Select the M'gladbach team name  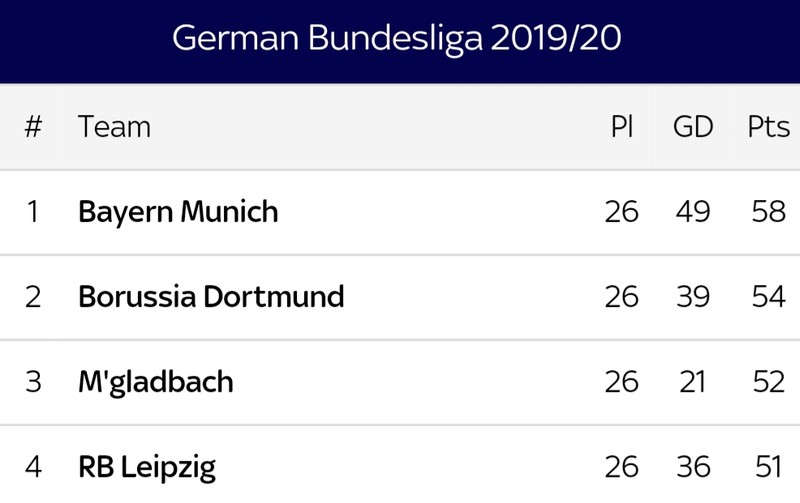click(156, 383)
